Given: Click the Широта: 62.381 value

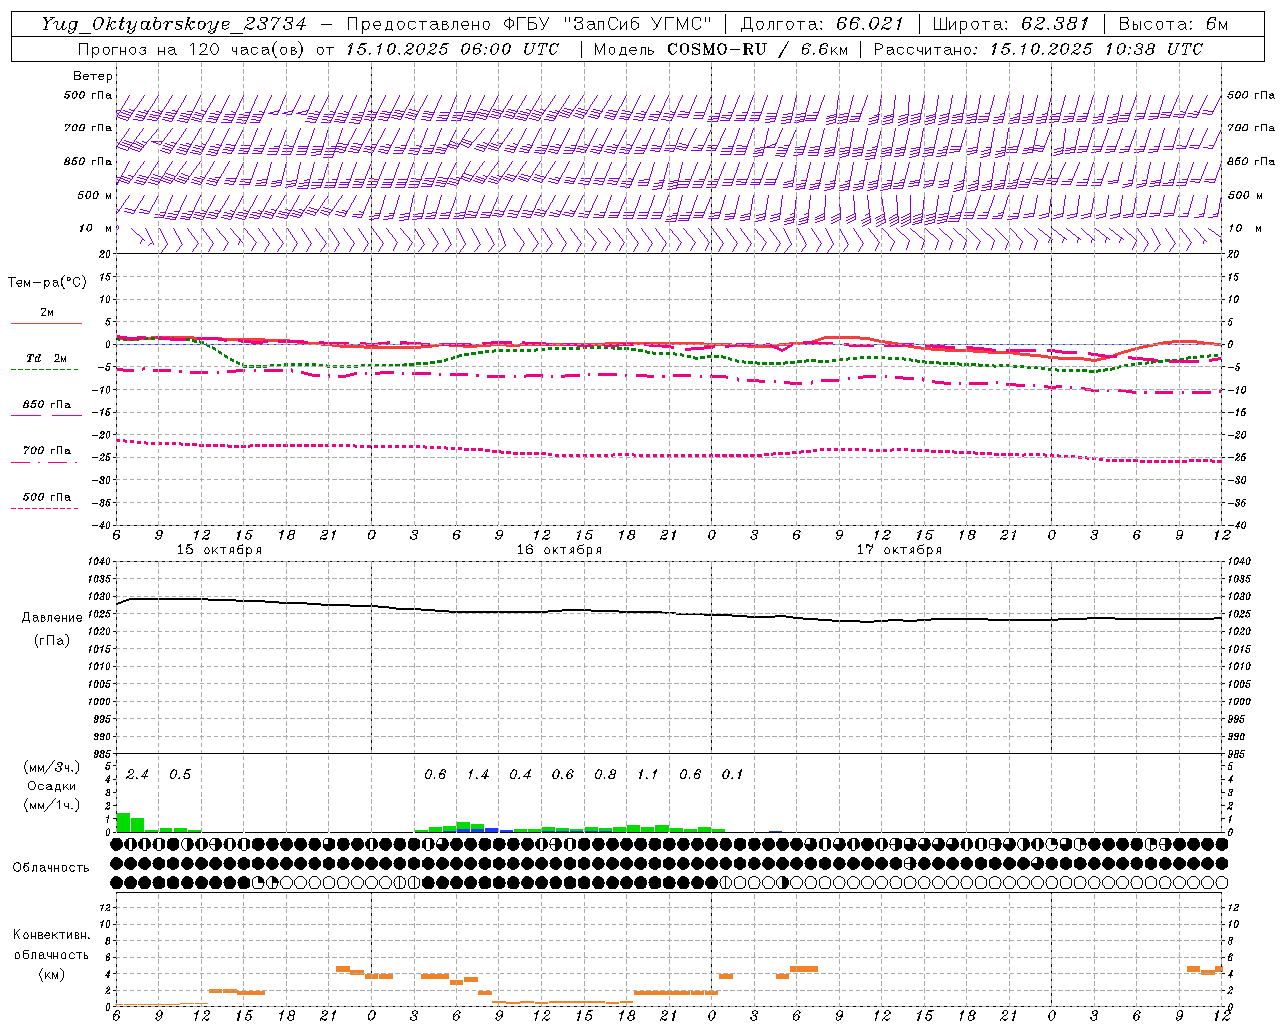Looking at the screenshot, I should point(1010,24).
